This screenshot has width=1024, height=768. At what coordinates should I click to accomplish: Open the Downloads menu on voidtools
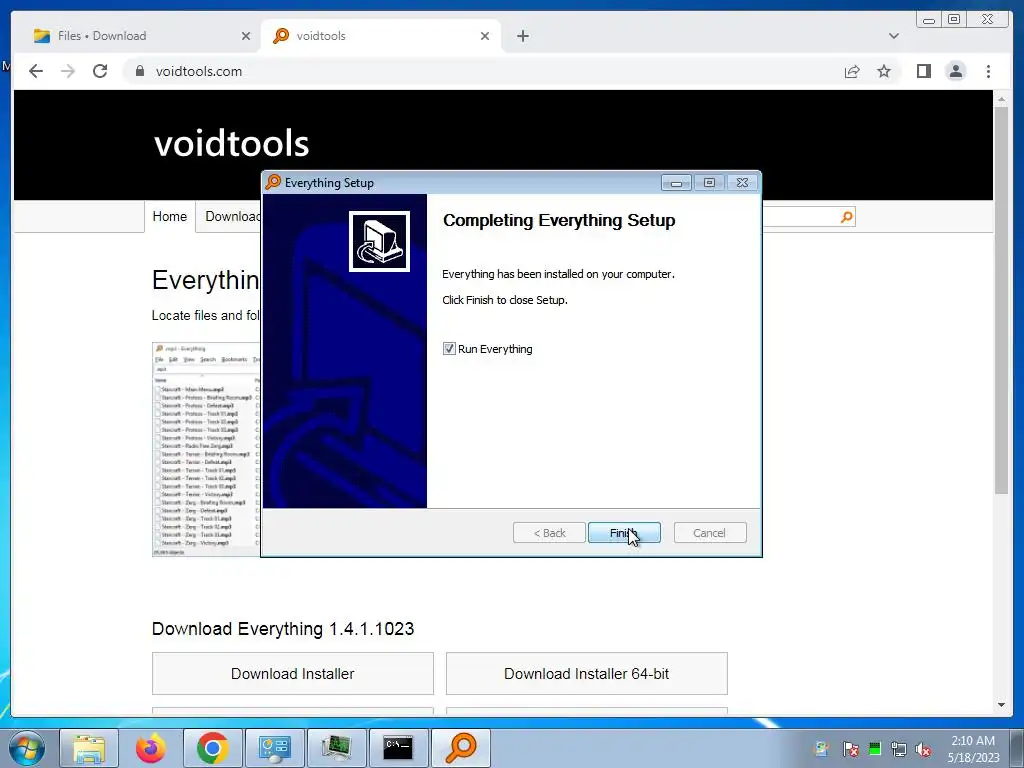point(232,216)
